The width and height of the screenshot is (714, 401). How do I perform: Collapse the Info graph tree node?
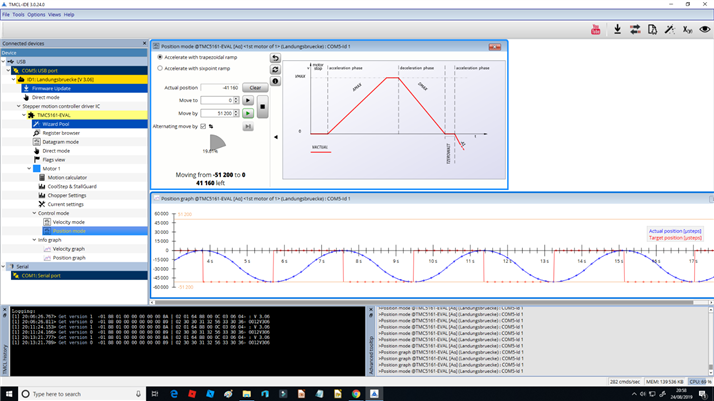34,240
